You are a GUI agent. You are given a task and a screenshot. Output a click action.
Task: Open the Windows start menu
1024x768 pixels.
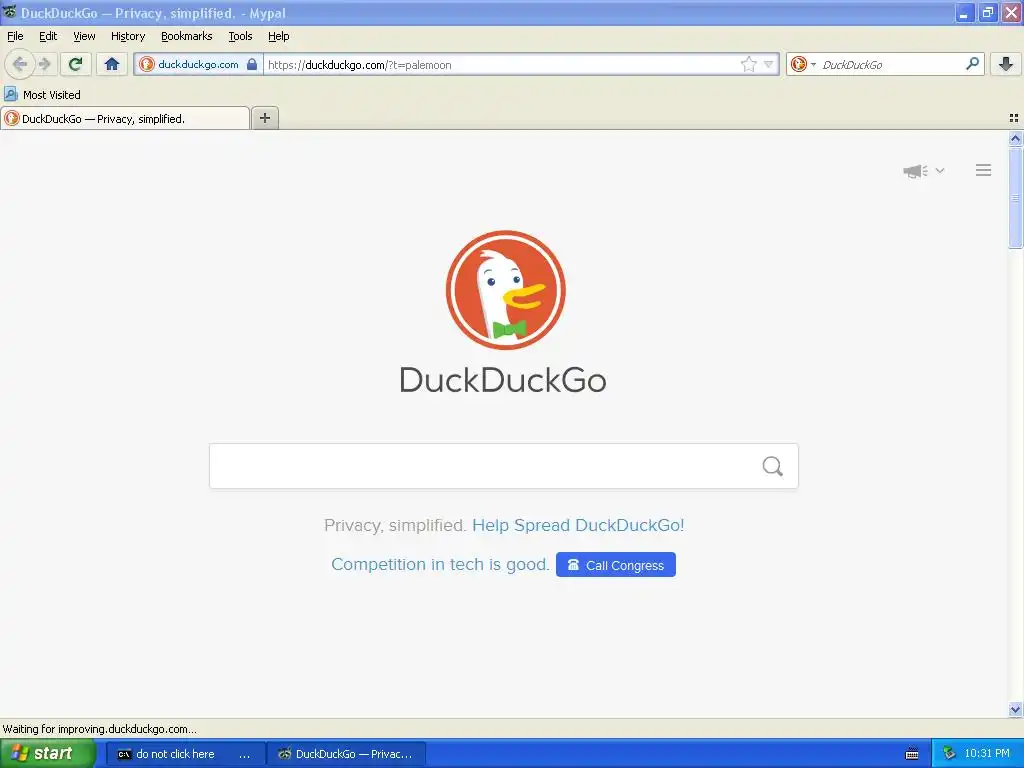point(47,754)
